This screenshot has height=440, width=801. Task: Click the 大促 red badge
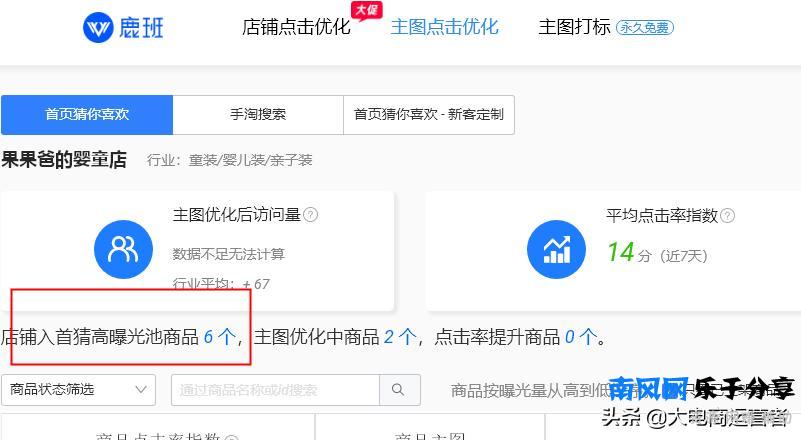(367, 11)
